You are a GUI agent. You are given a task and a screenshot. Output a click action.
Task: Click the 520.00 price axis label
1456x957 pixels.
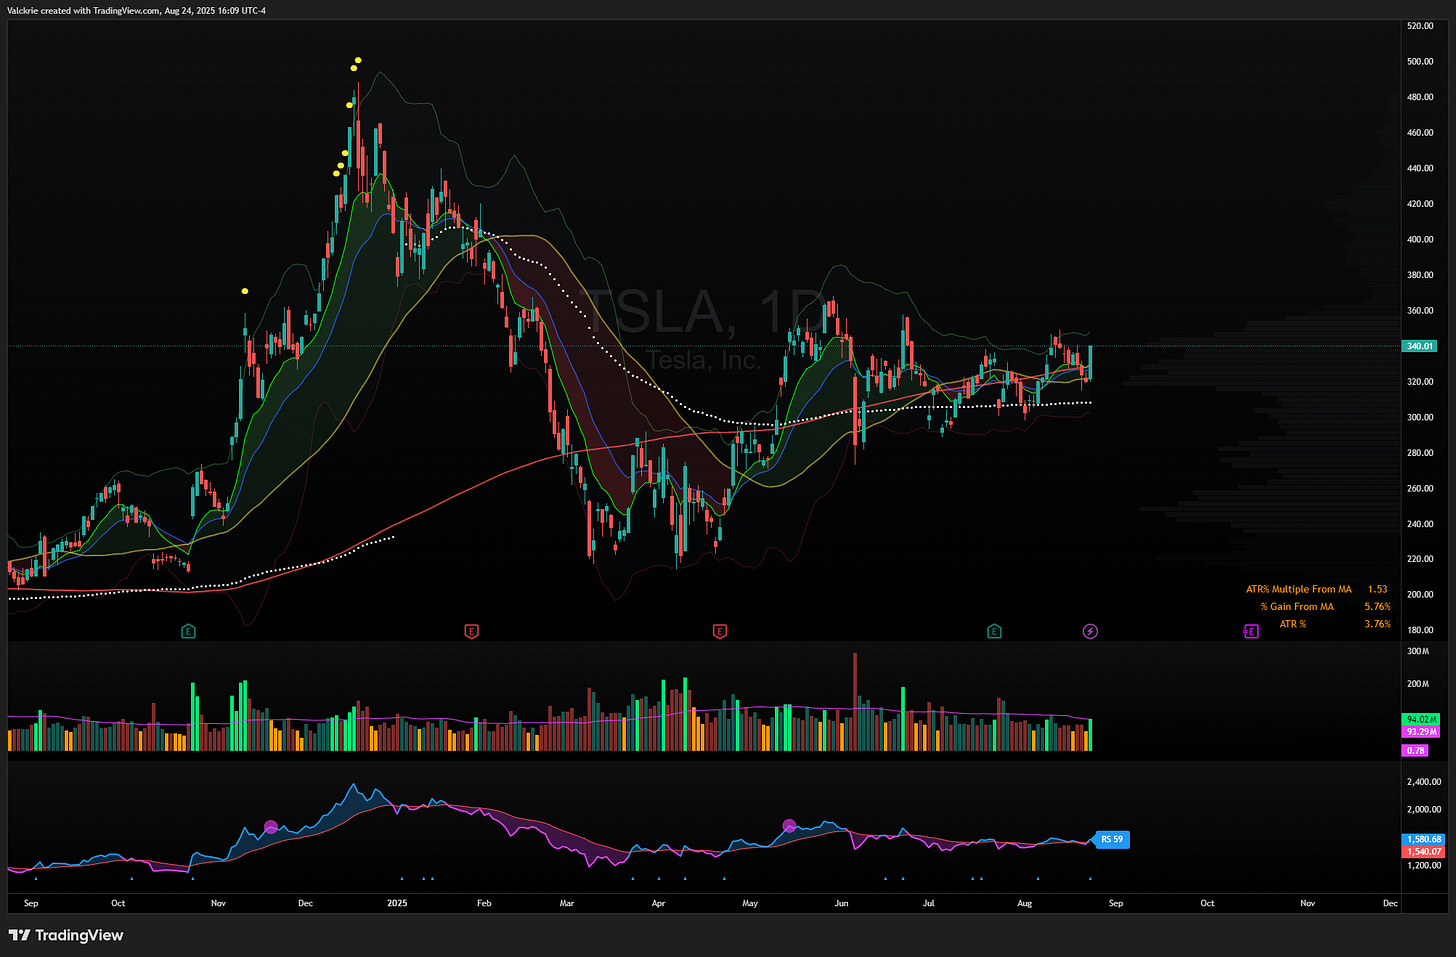pyautogui.click(x=1420, y=26)
